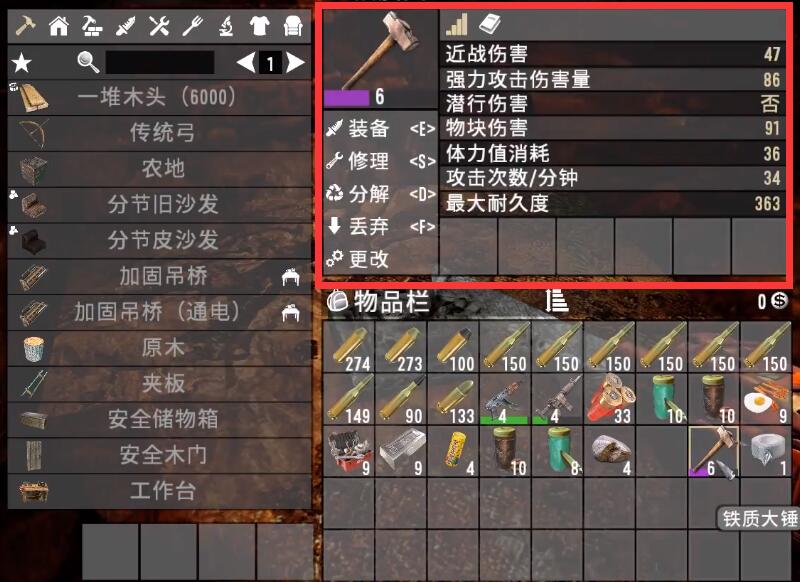800x582 pixels.
Task: Select the t-shirt clothing category icon
Action: (259, 25)
